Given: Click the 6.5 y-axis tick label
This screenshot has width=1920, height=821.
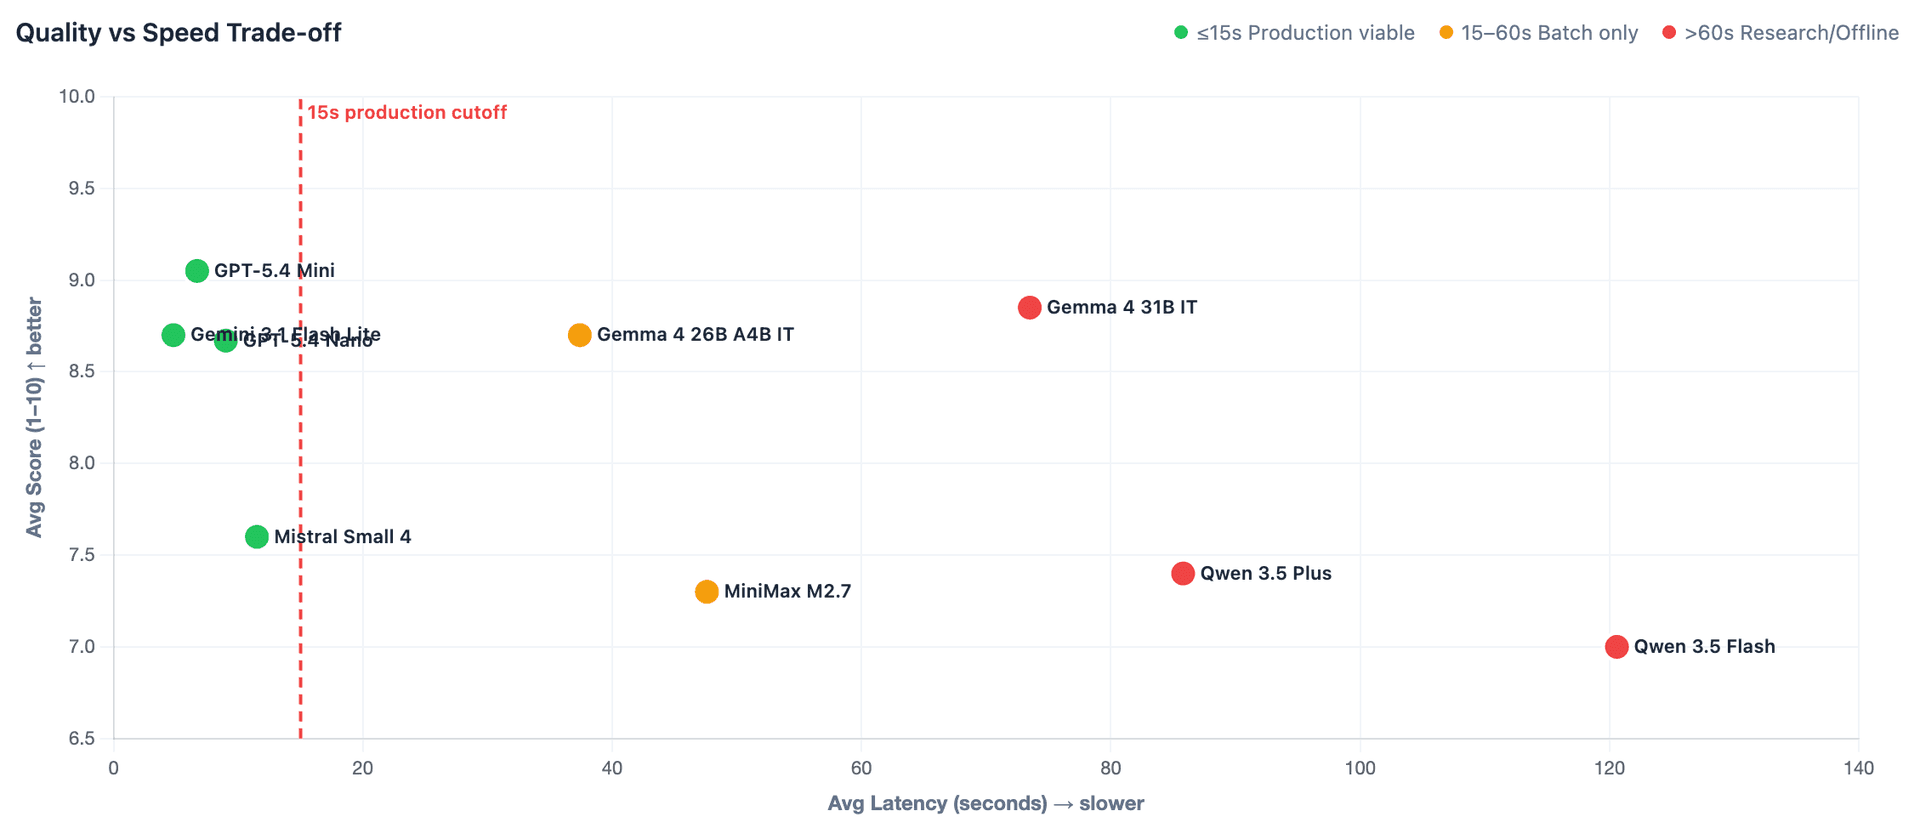Looking at the screenshot, I should click(81, 739).
